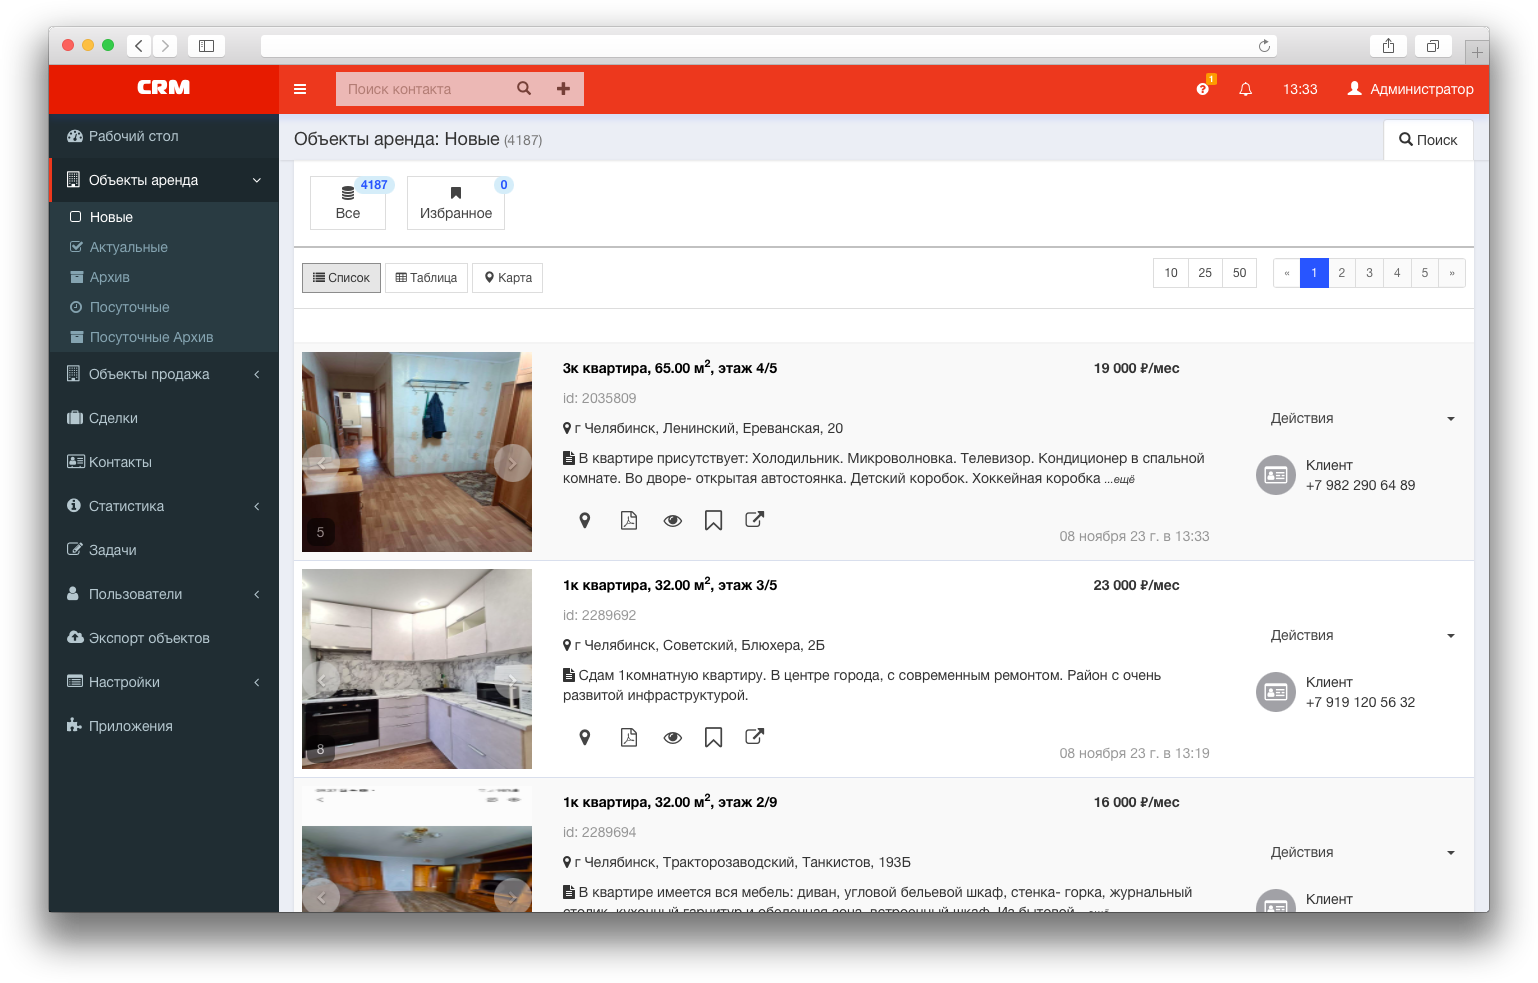Viewport: 1538px width, 983px height.
Task: Expand Статистика section
Action: pos(164,506)
